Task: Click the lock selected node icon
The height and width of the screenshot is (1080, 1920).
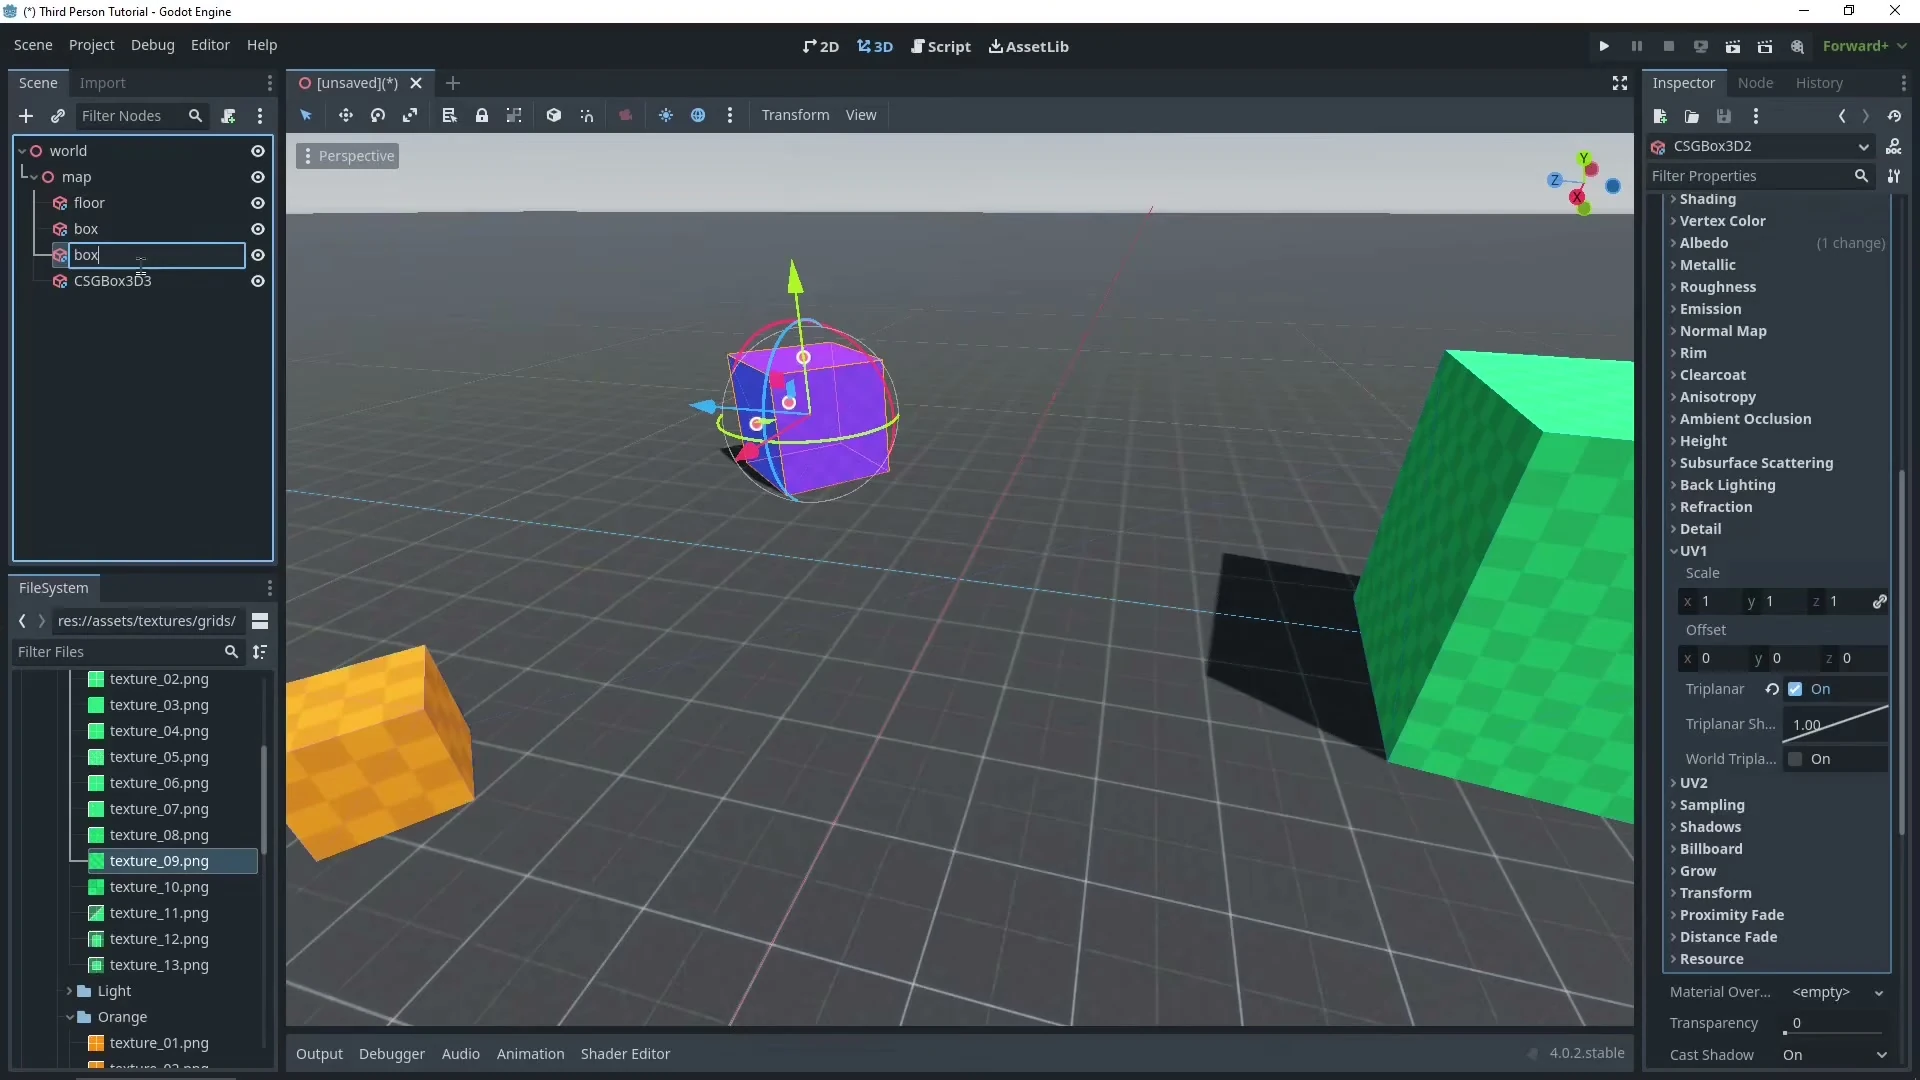Action: 482,115
